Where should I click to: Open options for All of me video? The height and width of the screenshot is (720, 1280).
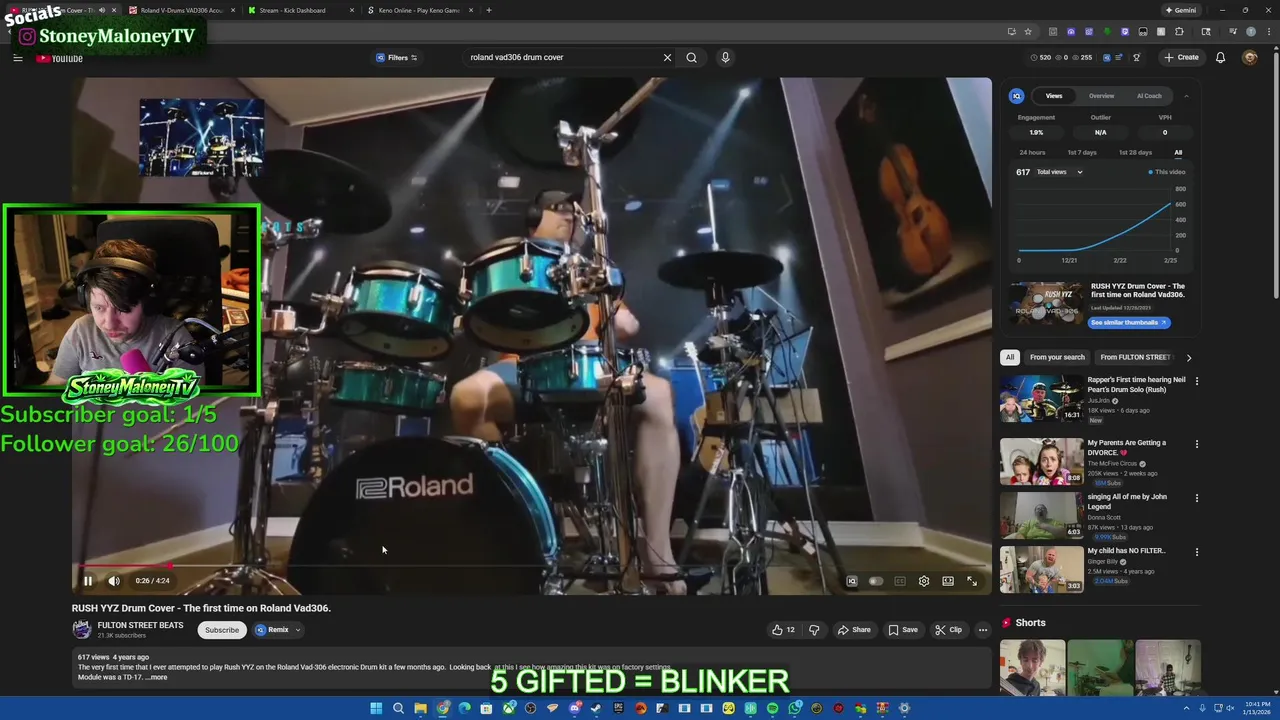1197,497
